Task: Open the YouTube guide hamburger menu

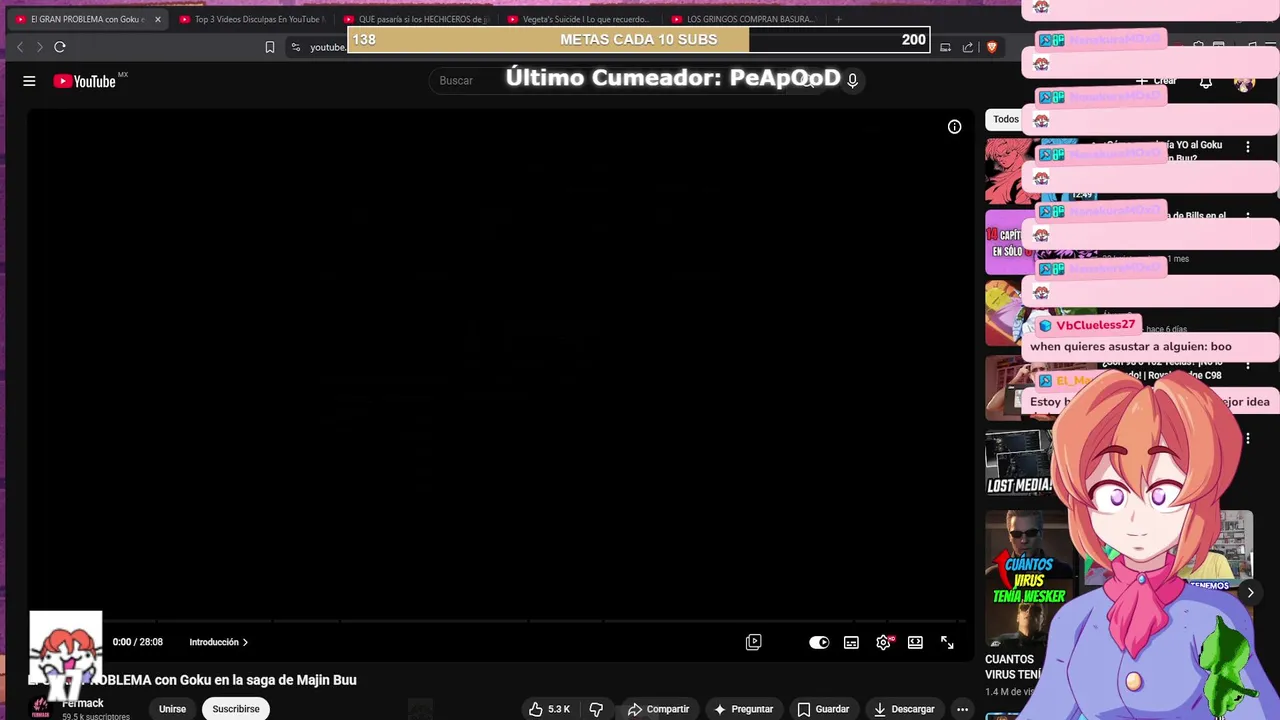Action: 29,81
